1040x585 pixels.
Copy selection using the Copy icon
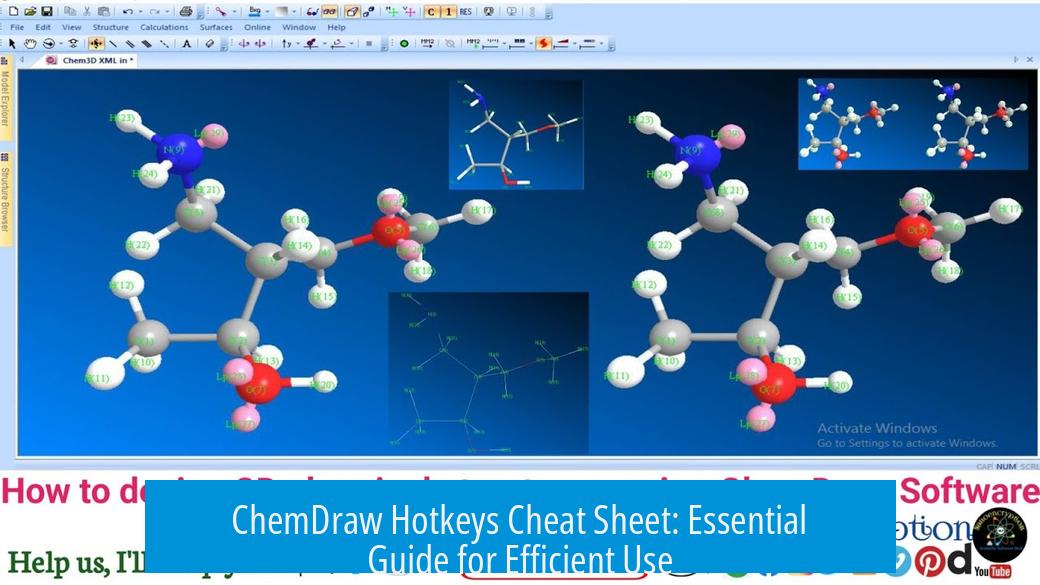tap(70, 11)
